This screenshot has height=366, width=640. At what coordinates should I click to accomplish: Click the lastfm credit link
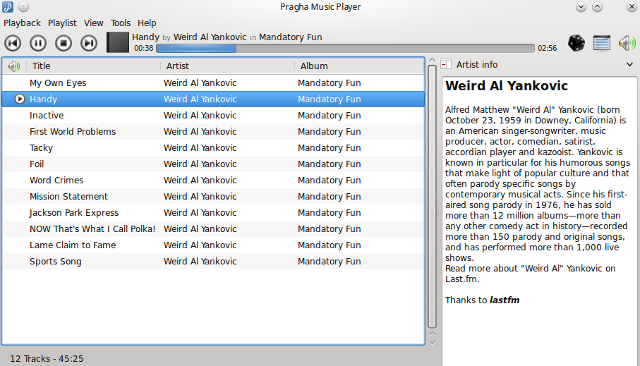pos(504,300)
